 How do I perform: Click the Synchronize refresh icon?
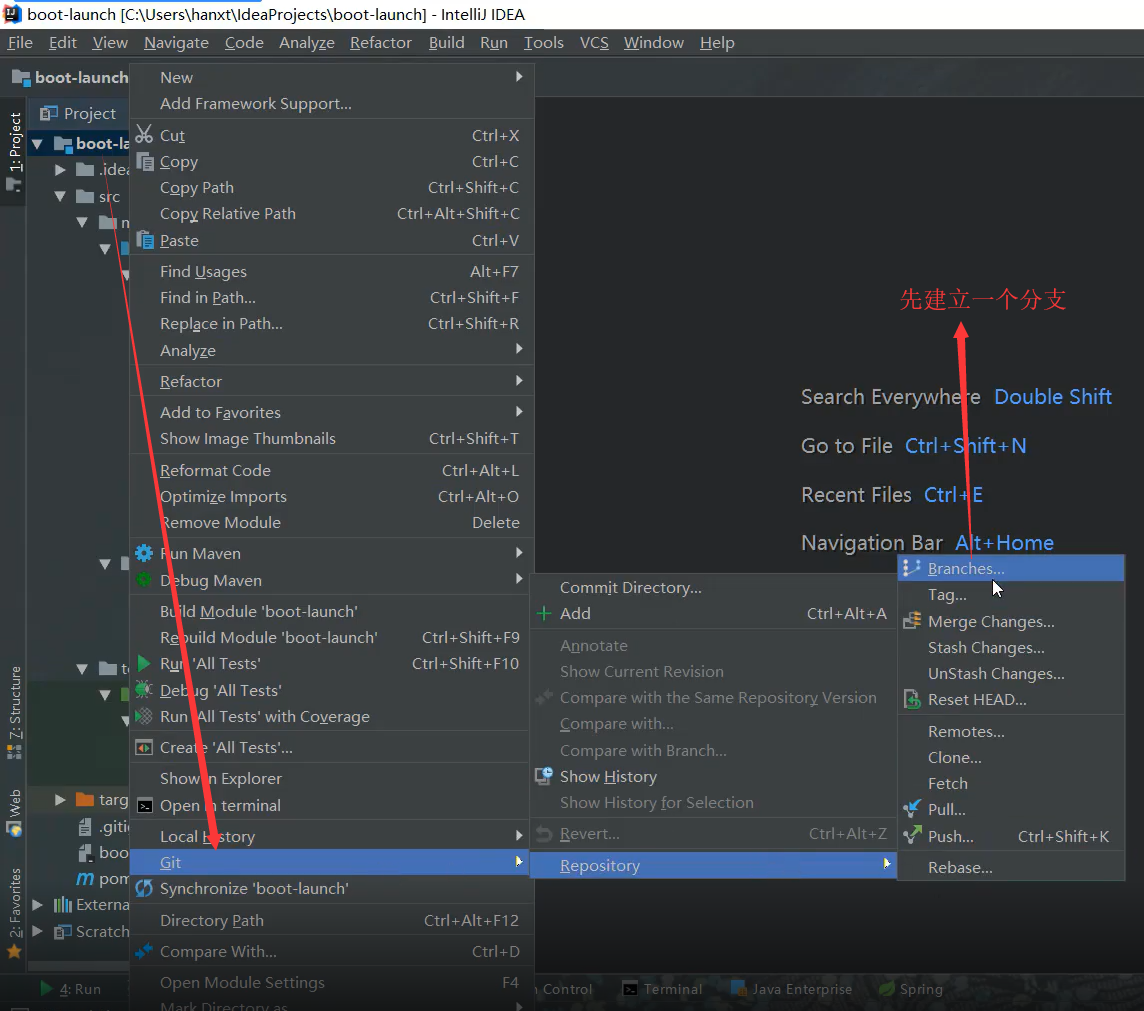coord(144,888)
